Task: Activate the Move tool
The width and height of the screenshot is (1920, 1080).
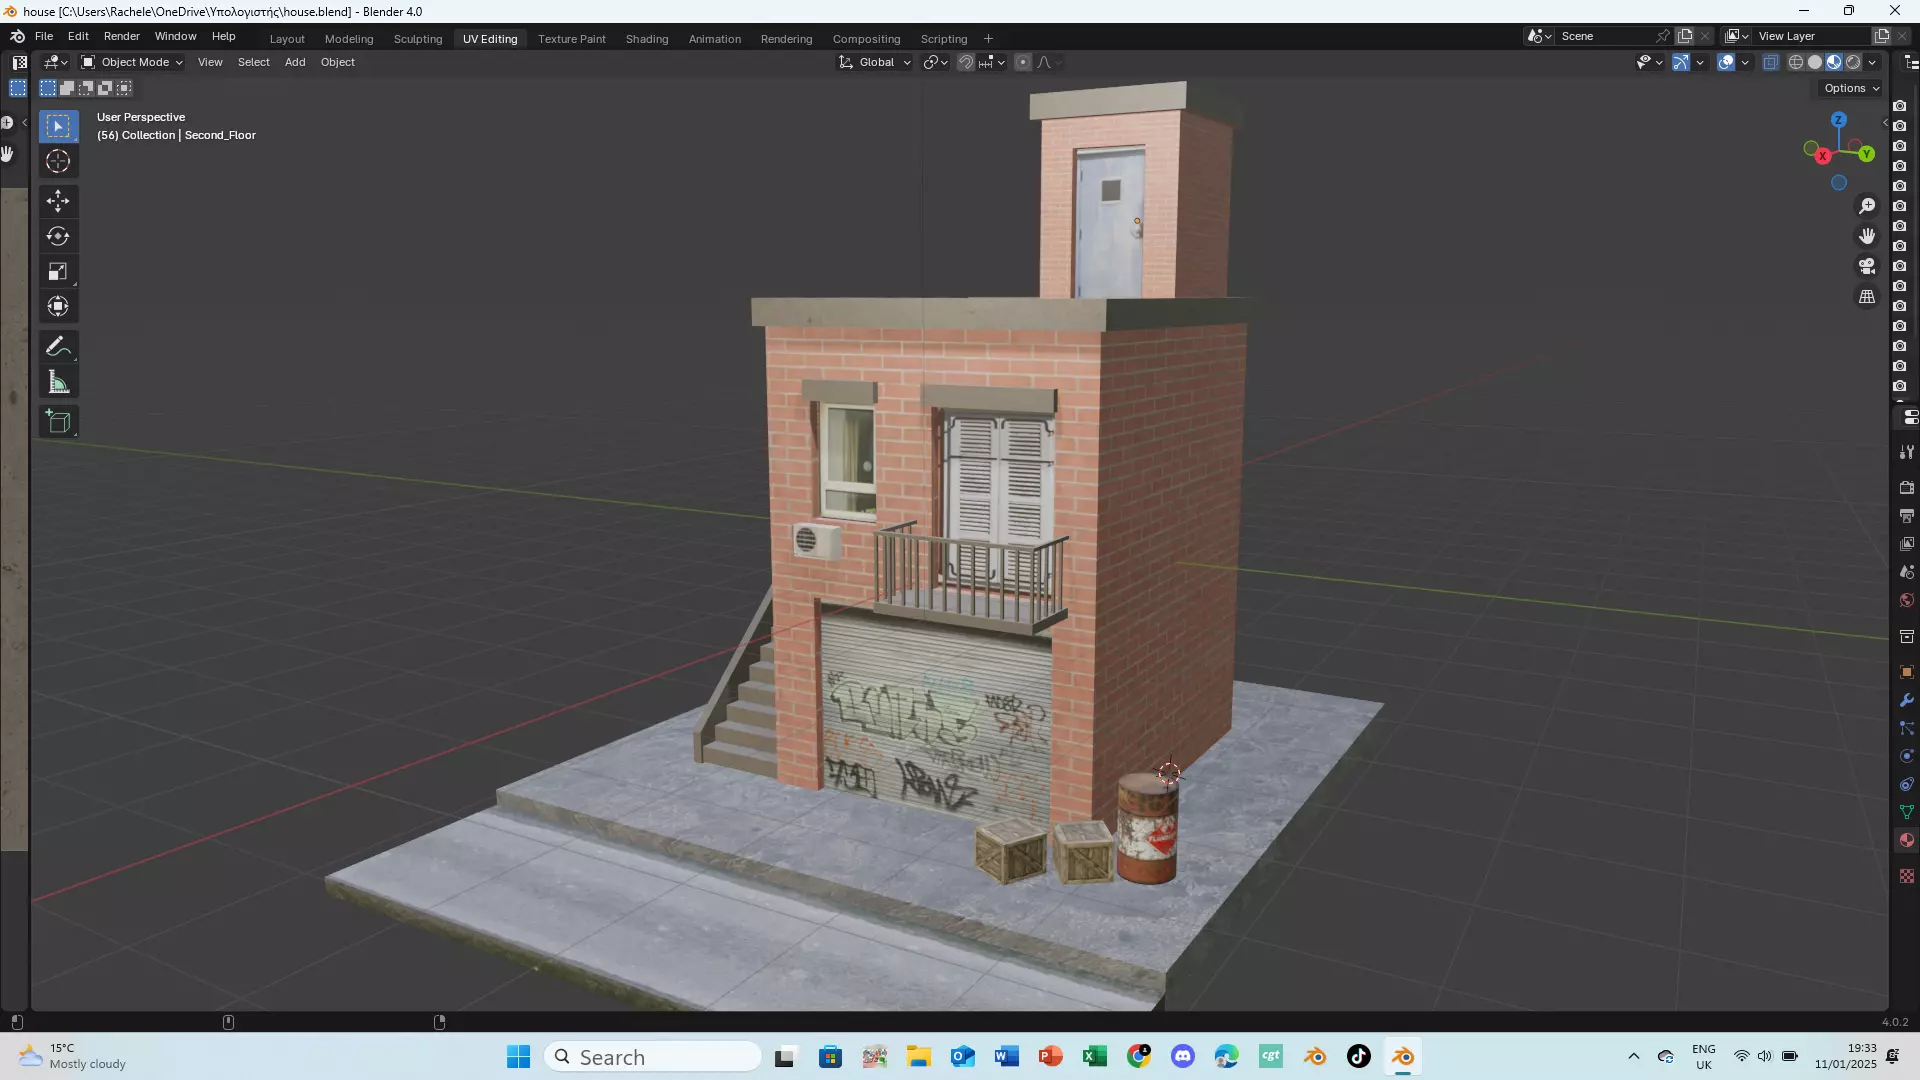Action: click(x=58, y=201)
